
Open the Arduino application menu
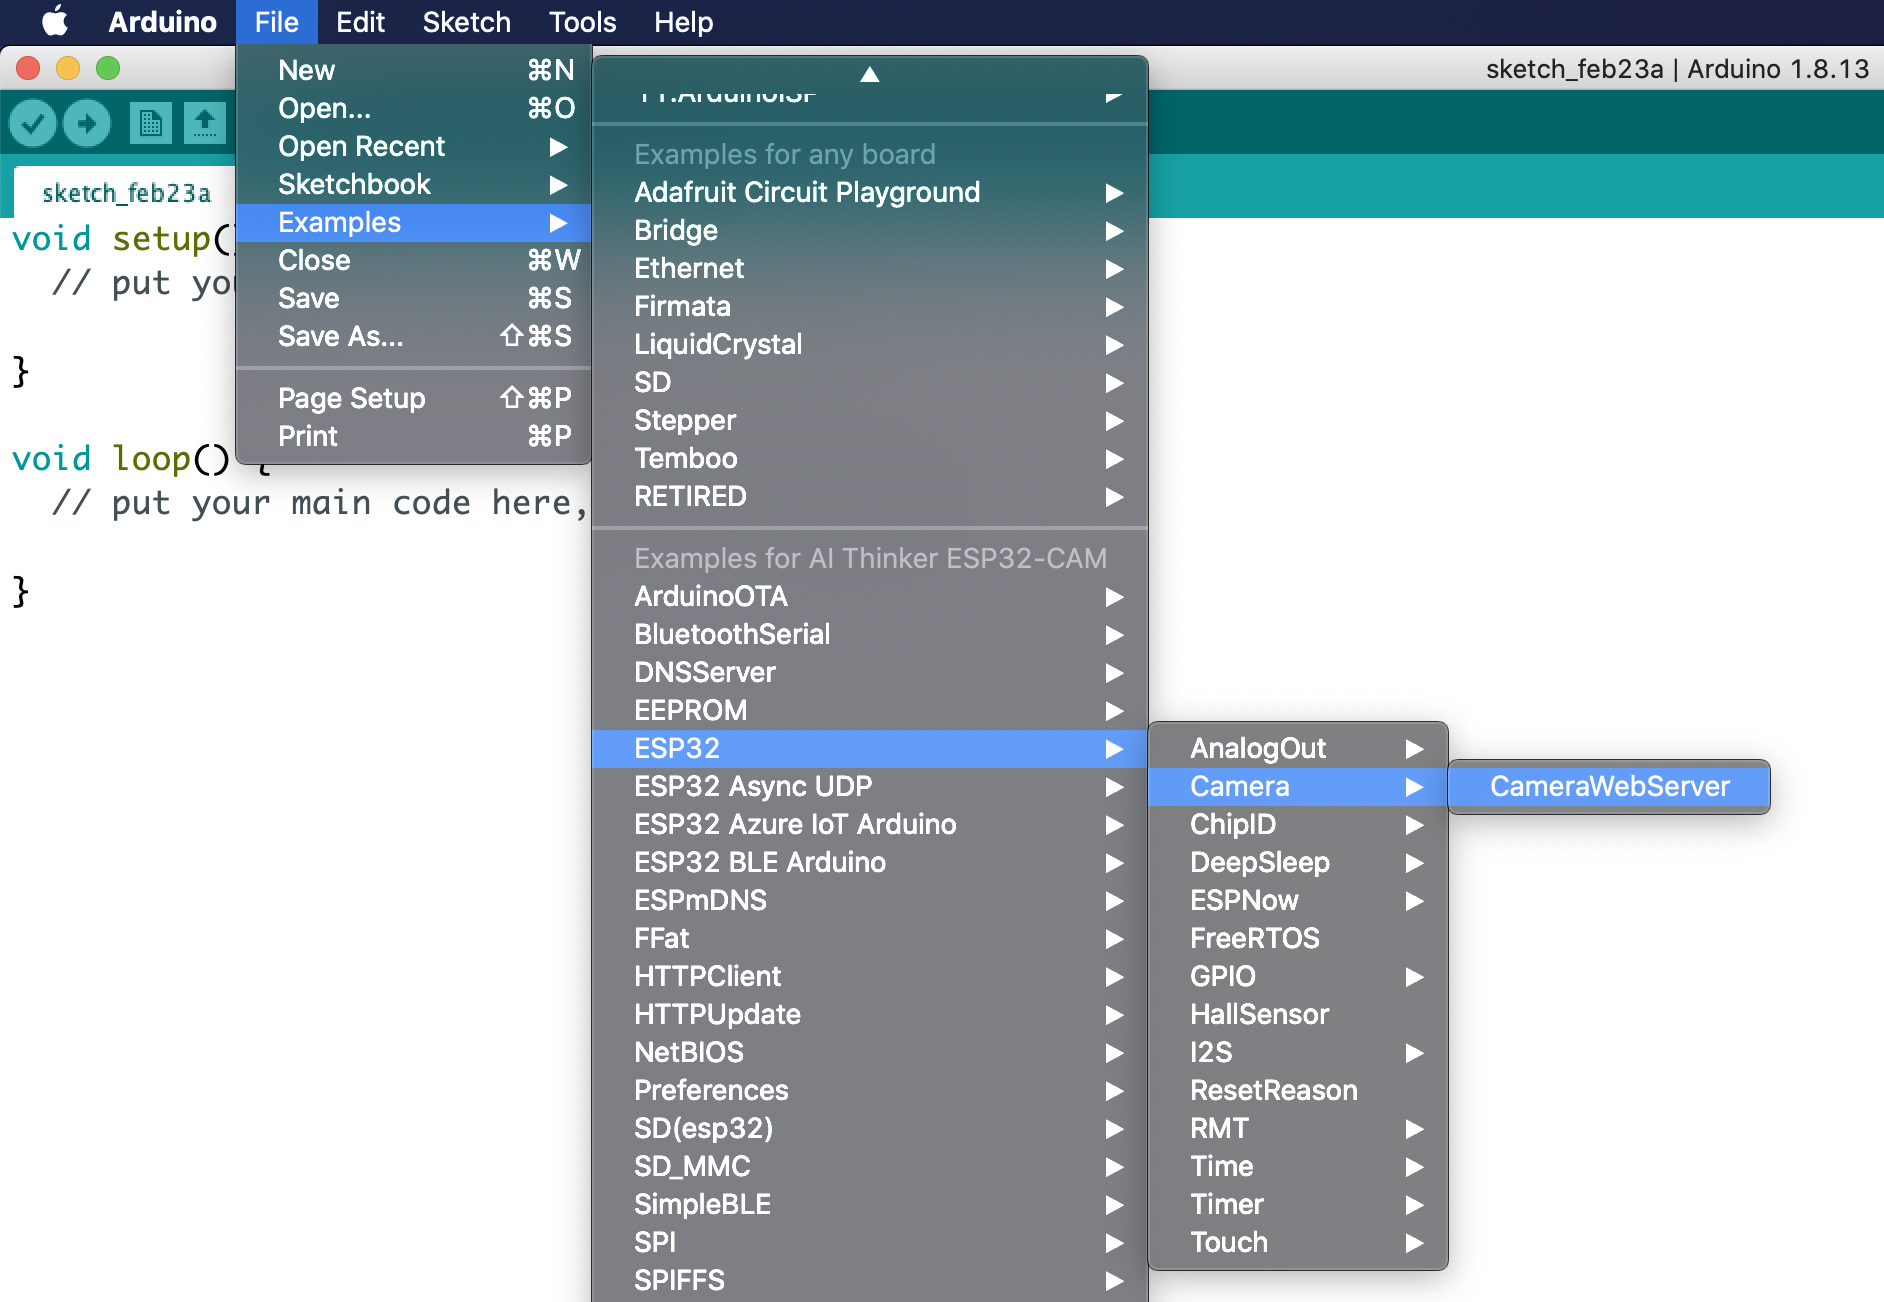coord(162,22)
